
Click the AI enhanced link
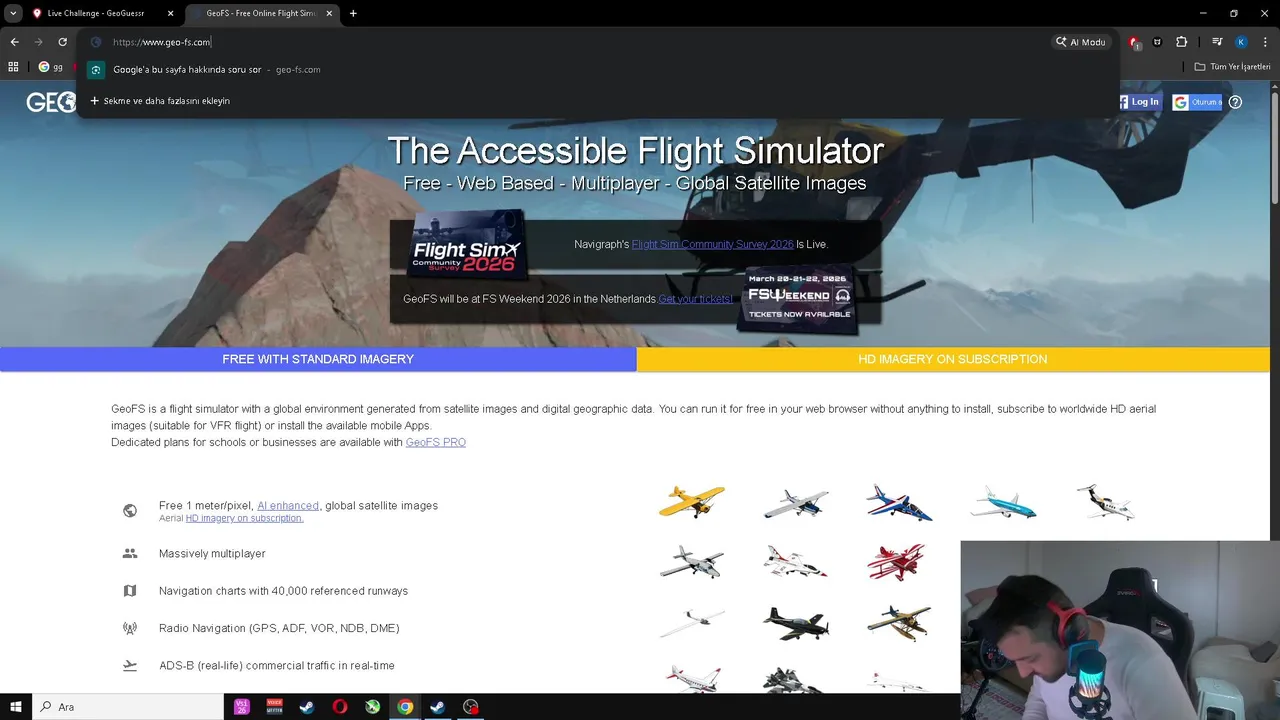click(x=288, y=506)
